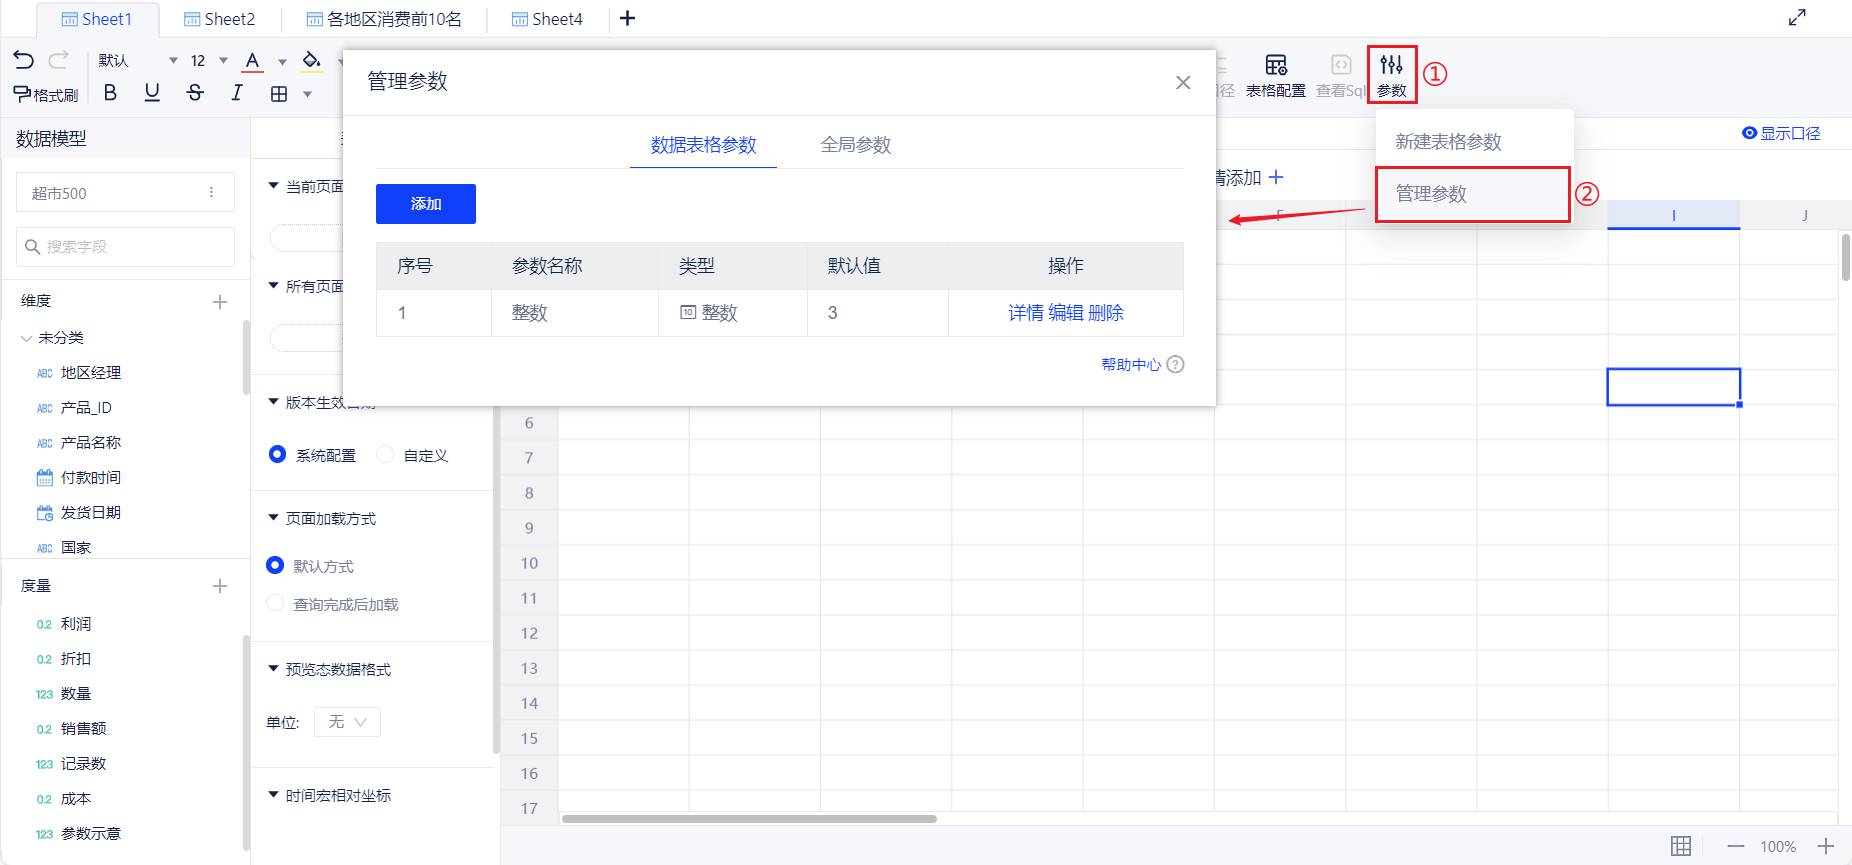Toggle underline text formatting
Viewport: 1852px width, 865px height.
[152, 93]
